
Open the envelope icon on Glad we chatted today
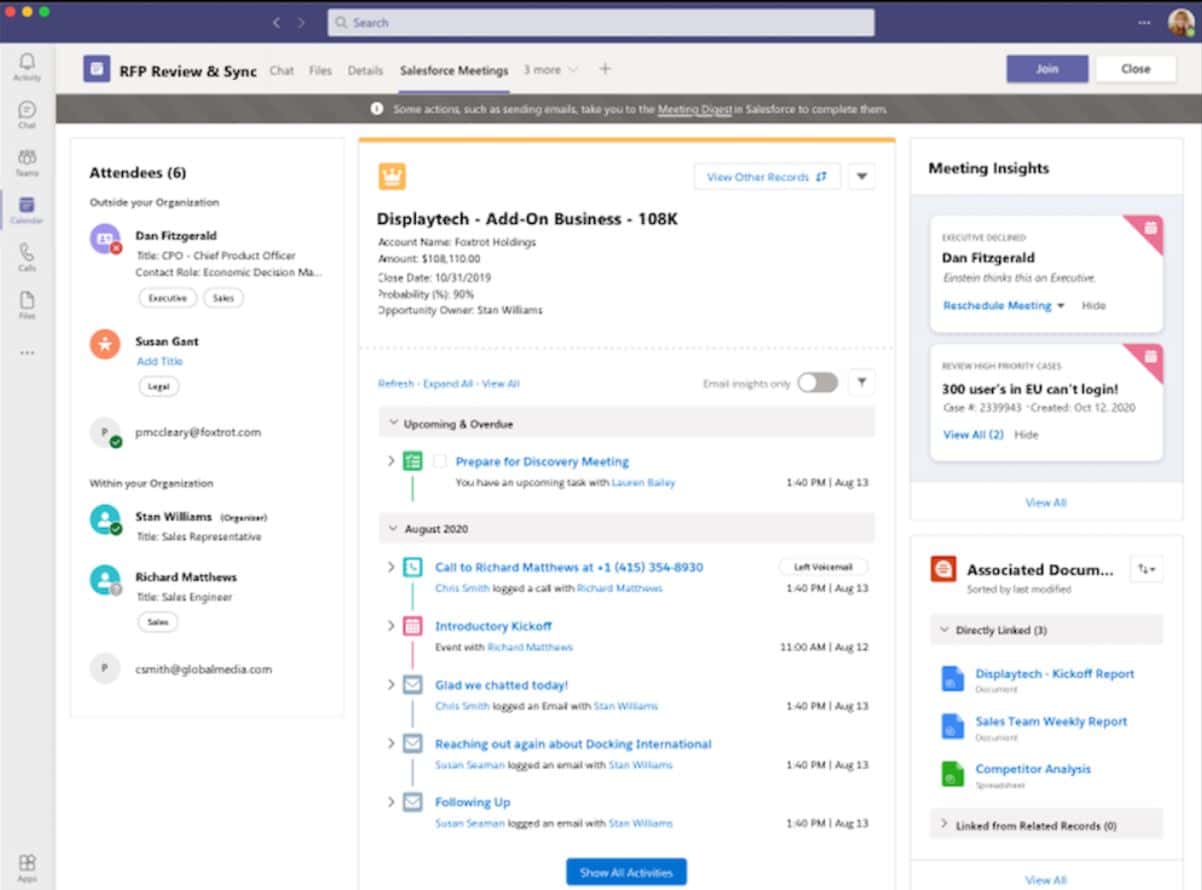pos(413,685)
